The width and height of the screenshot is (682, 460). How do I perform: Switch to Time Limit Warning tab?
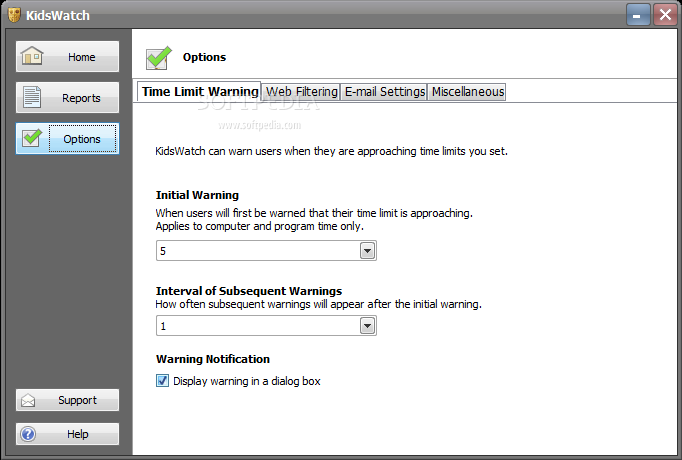pyautogui.click(x=200, y=91)
